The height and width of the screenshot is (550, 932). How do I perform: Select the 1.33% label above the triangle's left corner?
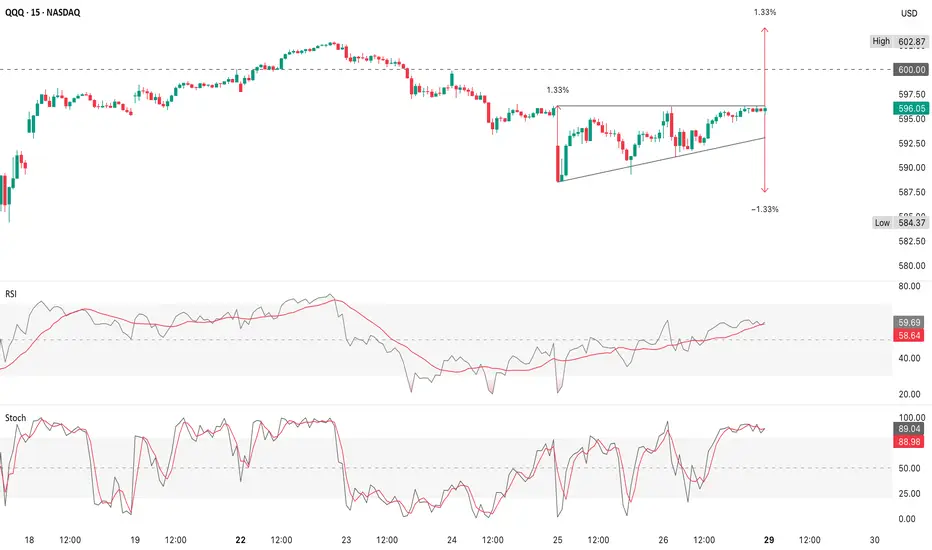coord(557,90)
